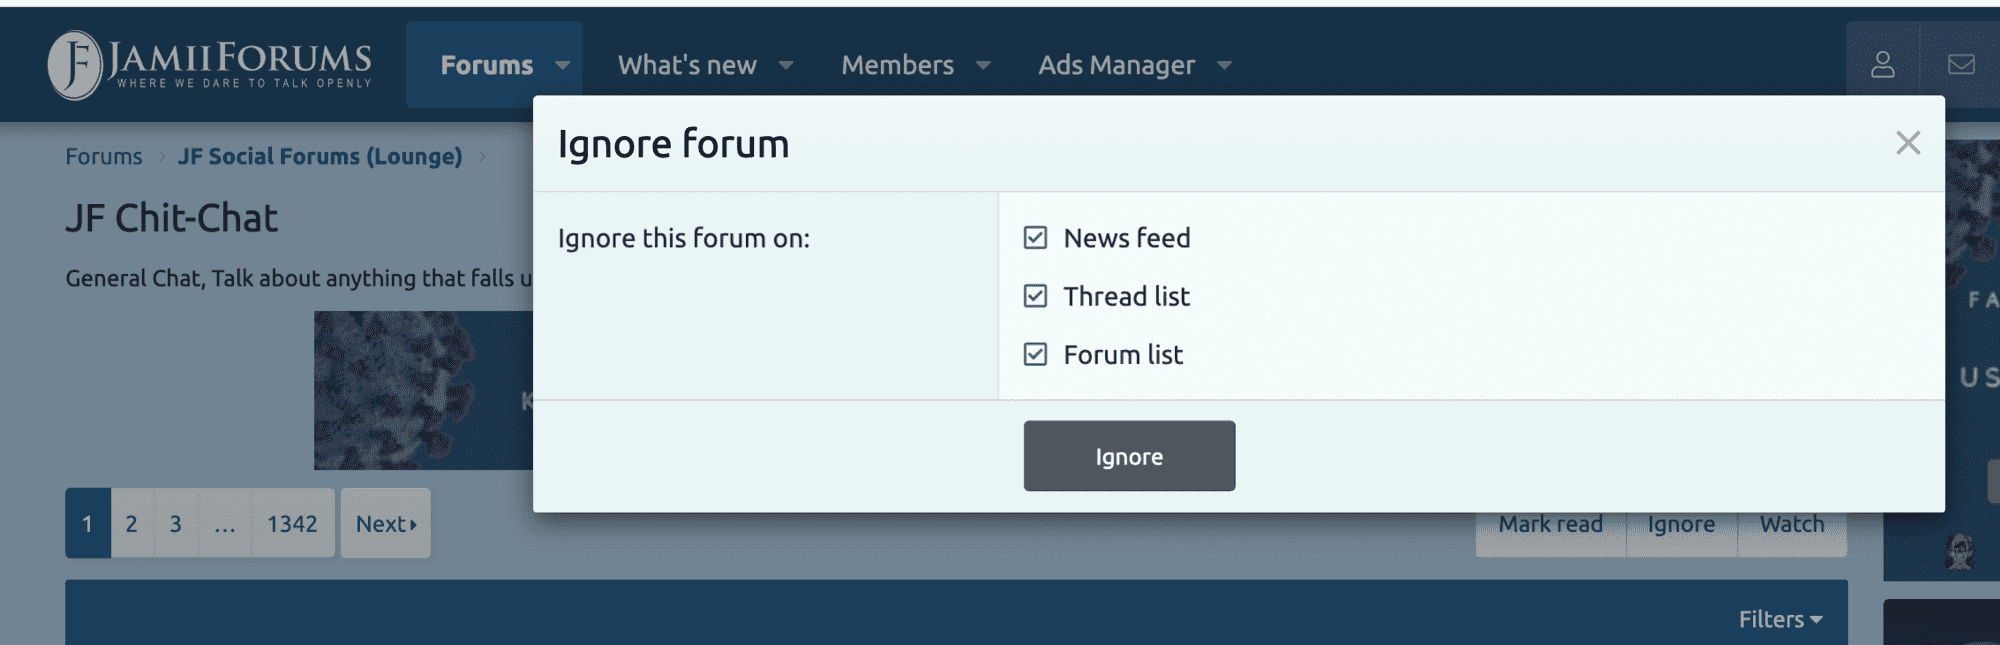2000x645 pixels.
Task: Uncheck the News feed checkbox
Action: click(1035, 238)
